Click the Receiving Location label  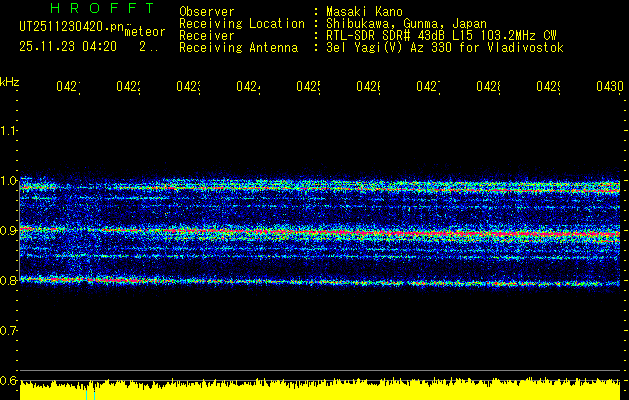242,24
